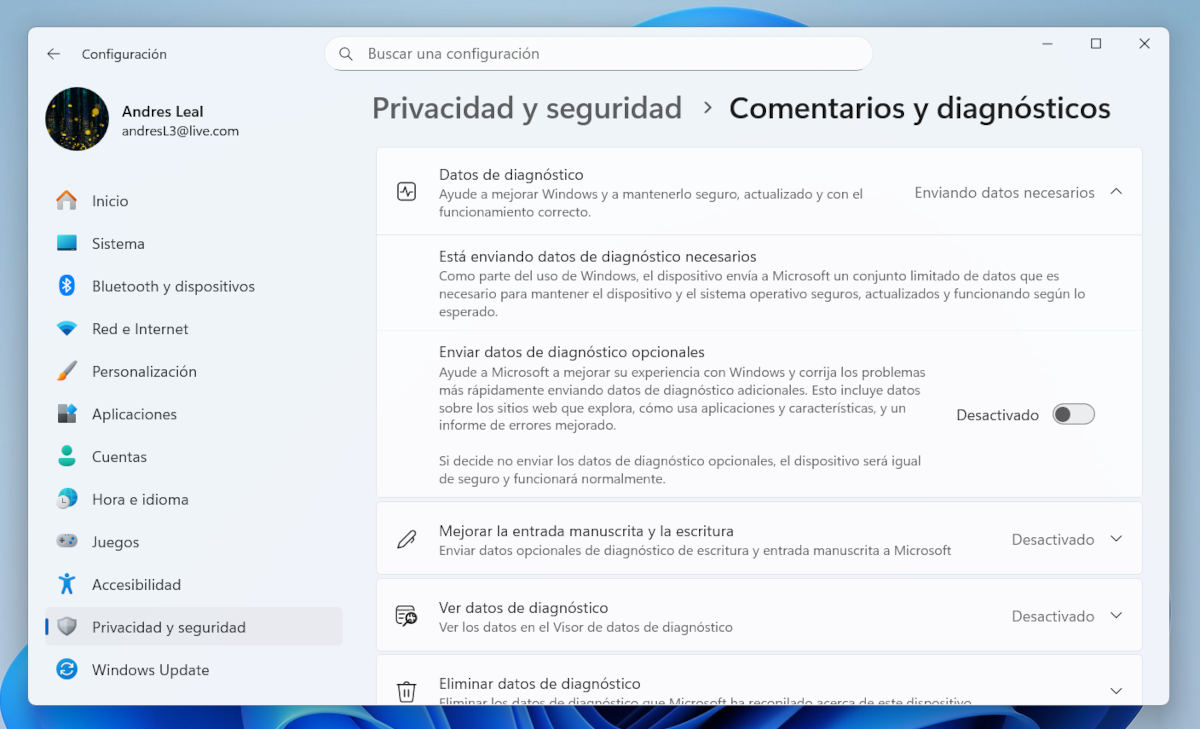This screenshot has width=1200, height=729.
Task: Click the Inicio home icon in sidebar
Action: coord(67,201)
